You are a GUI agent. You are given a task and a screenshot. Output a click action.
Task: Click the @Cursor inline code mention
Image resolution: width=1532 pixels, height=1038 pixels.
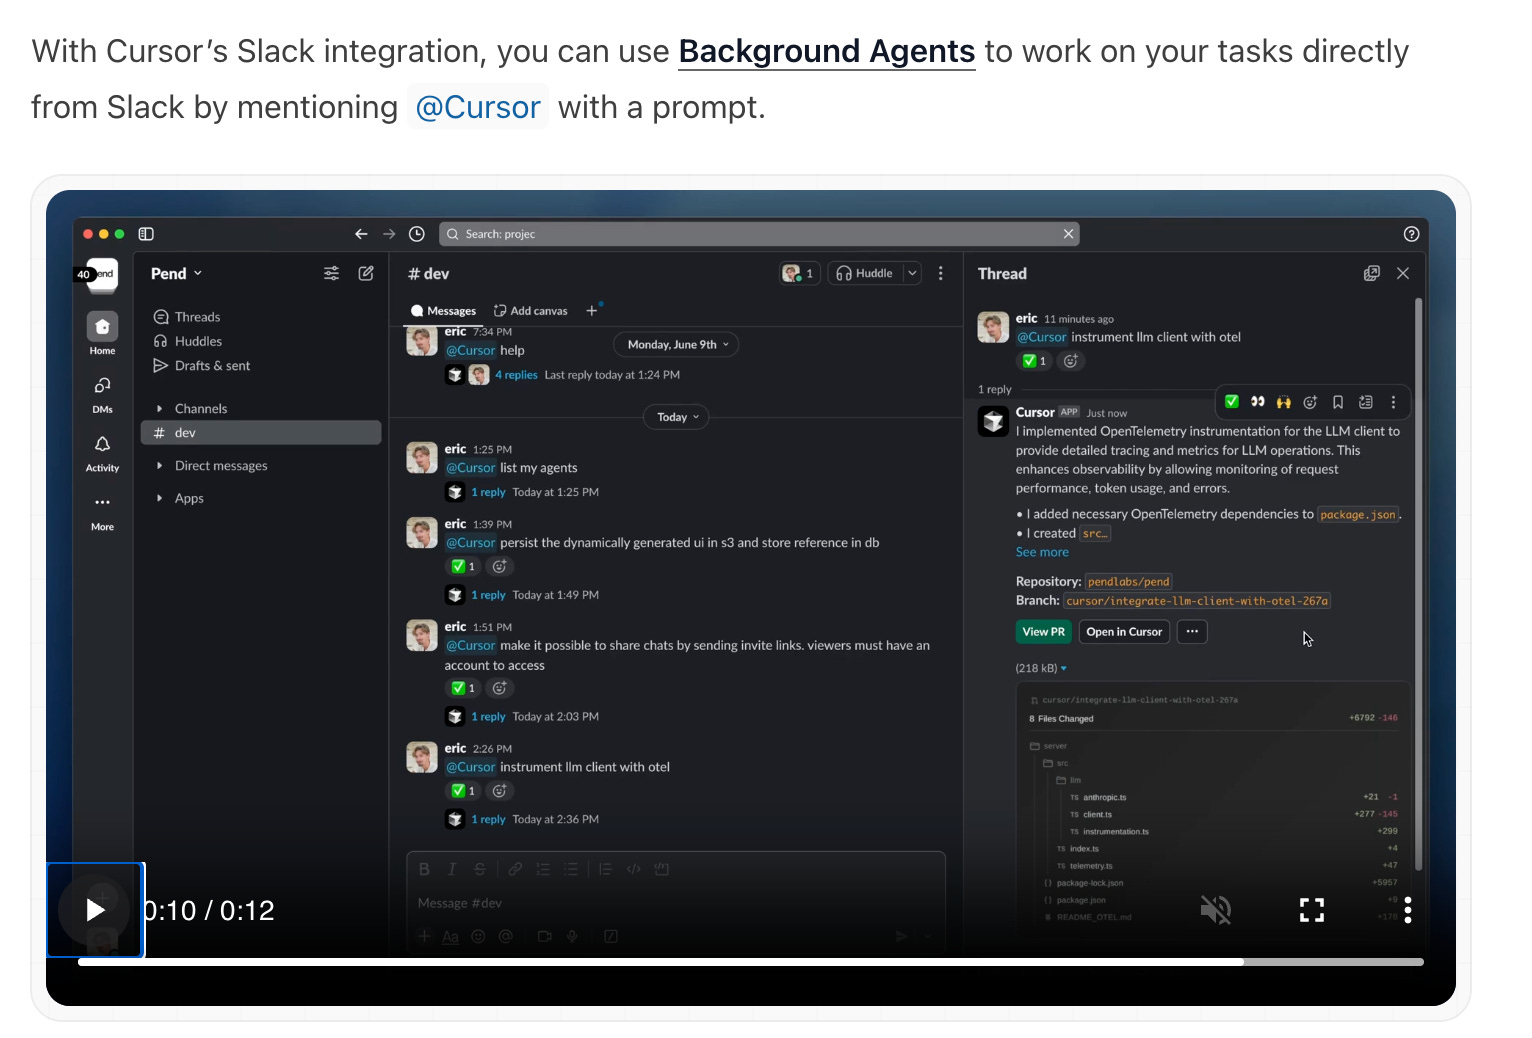coord(478,107)
